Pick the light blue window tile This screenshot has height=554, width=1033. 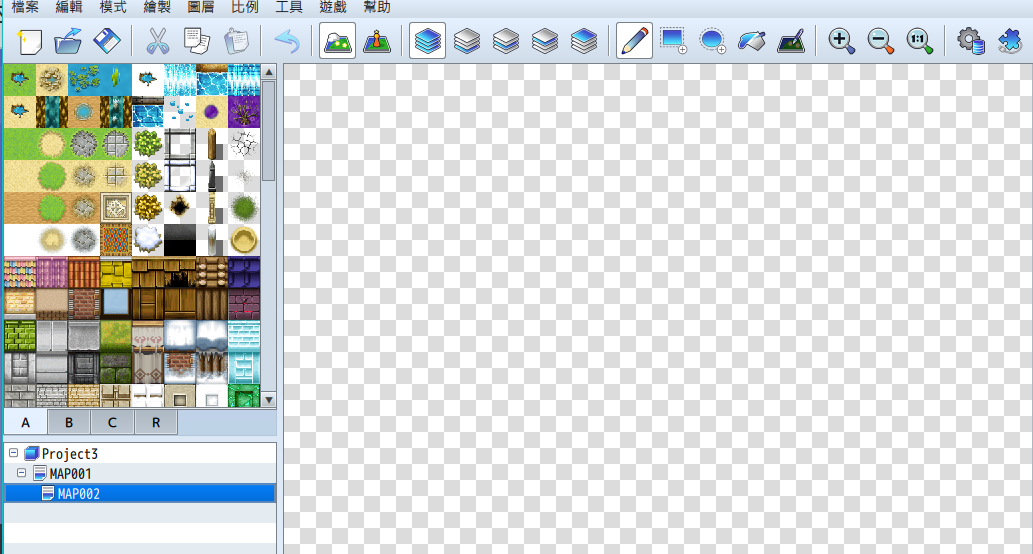click(x=116, y=304)
